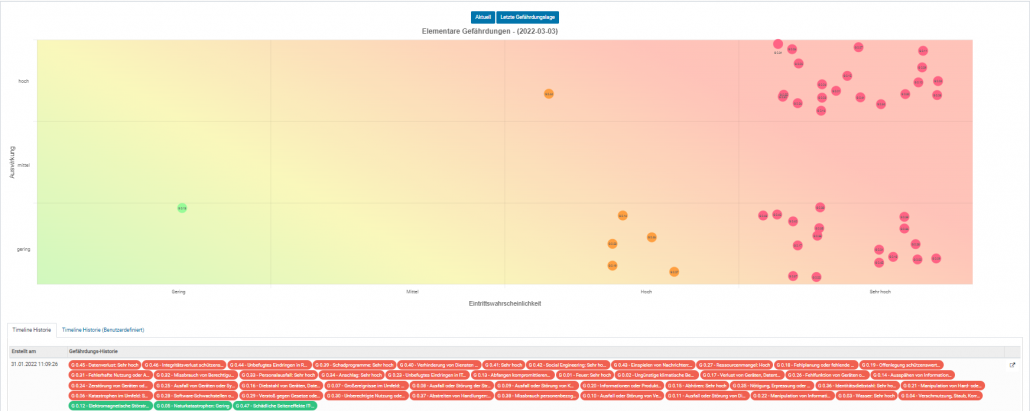This screenshot has height=411, width=1030.
Task: Open the Timeline Historie (Benutzerdefiniert) tab
Action: (x=107, y=329)
